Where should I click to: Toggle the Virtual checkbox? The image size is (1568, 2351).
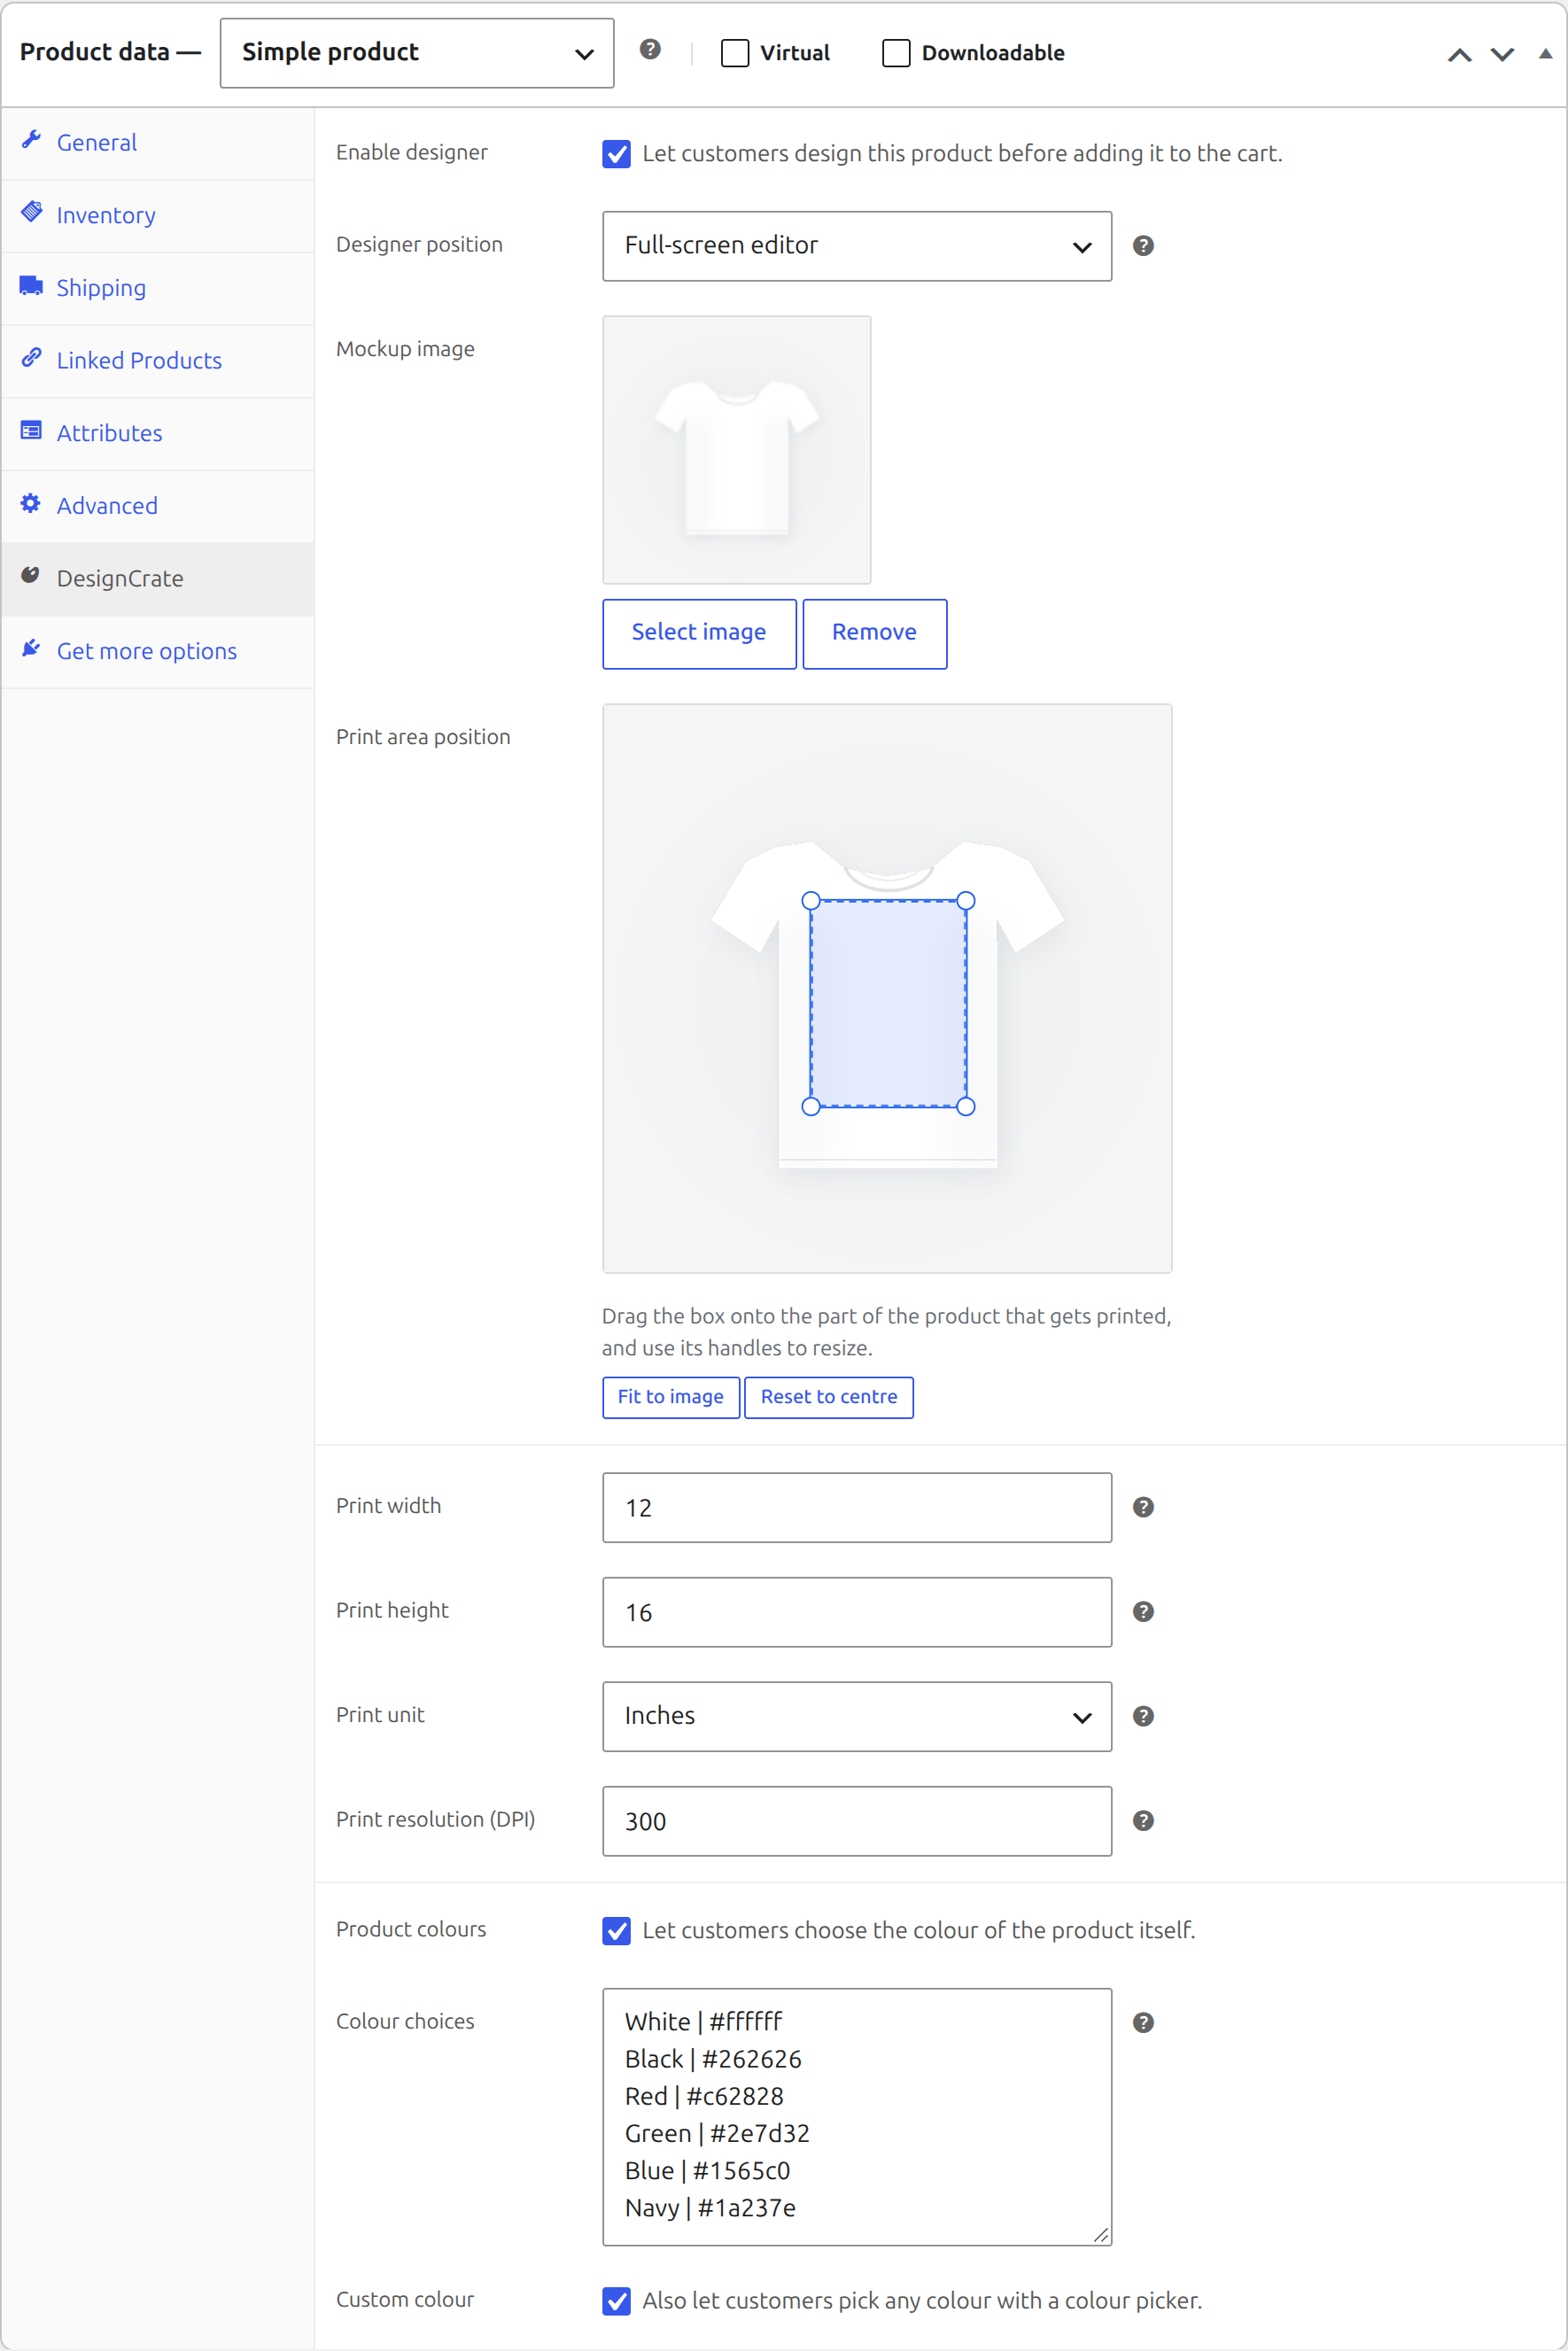735,53
